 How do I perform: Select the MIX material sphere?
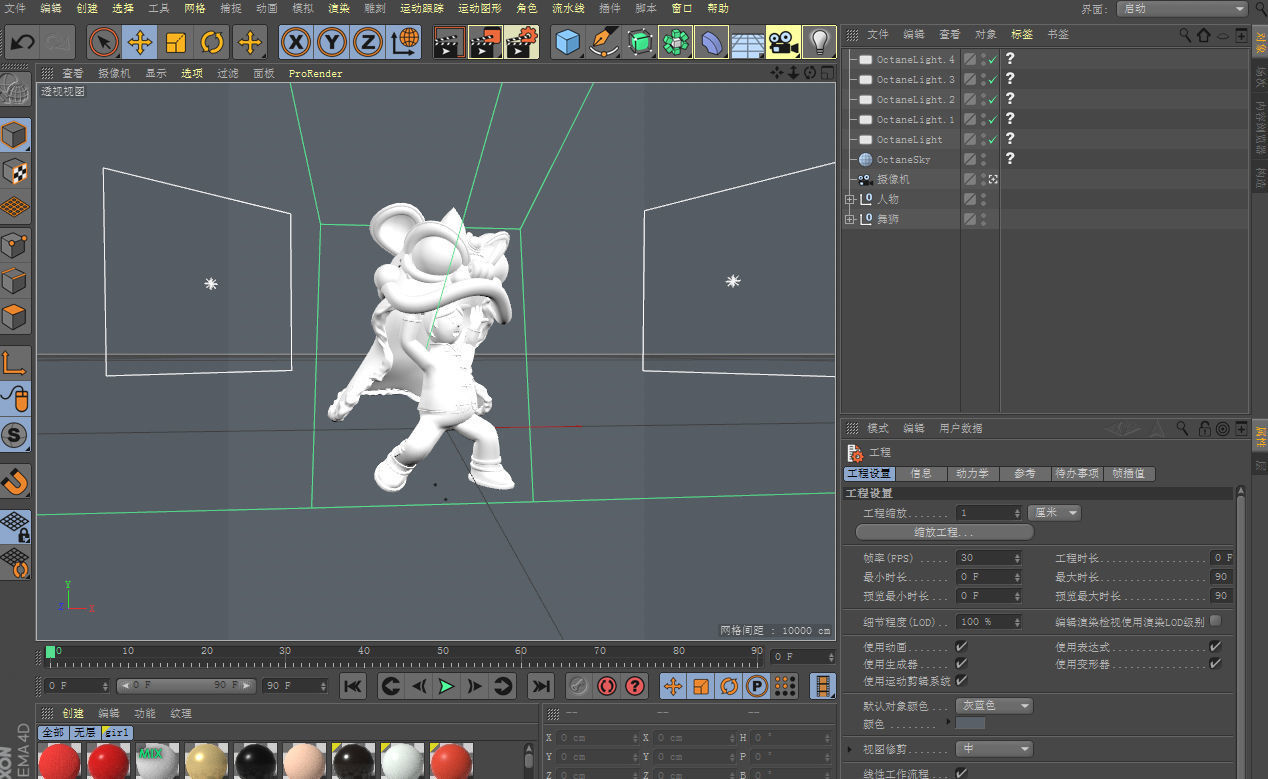coord(158,761)
